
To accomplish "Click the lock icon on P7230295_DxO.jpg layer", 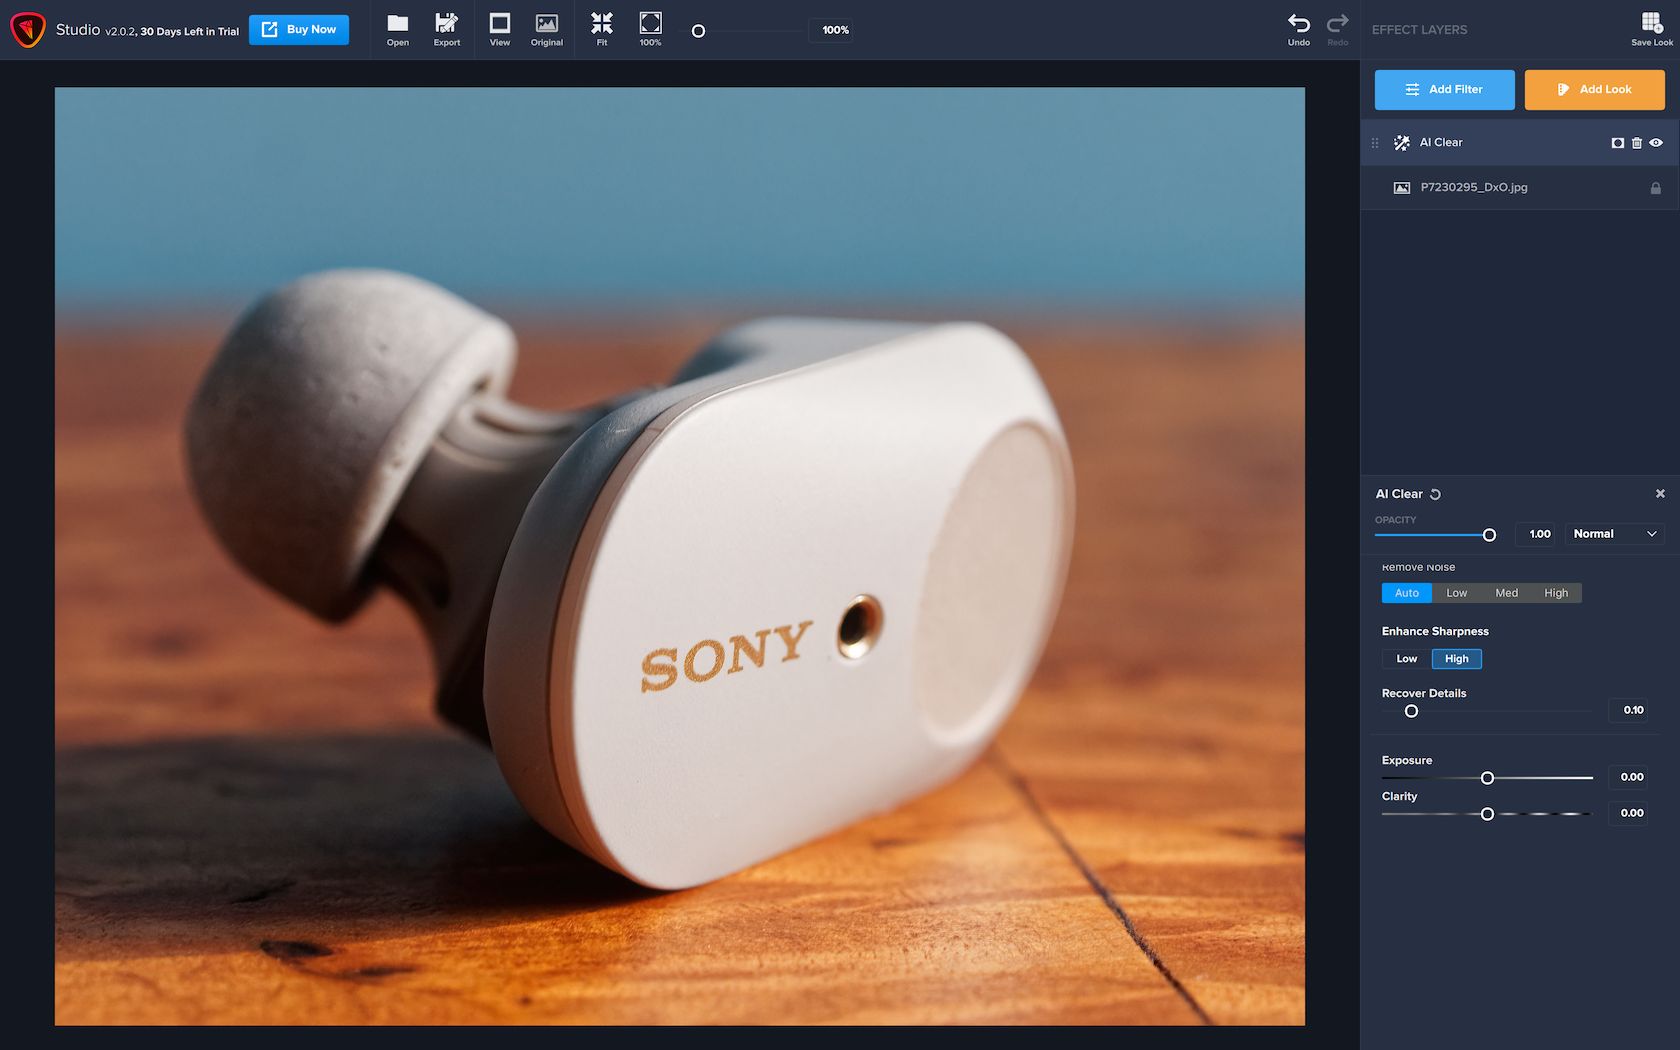I will coord(1655,188).
